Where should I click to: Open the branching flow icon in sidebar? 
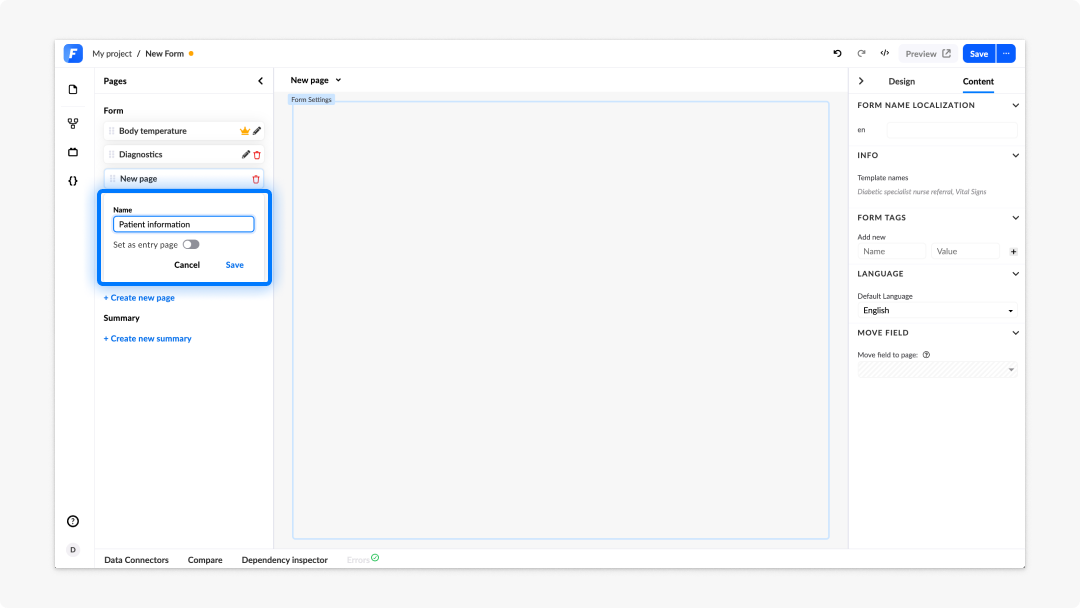pos(73,123)
